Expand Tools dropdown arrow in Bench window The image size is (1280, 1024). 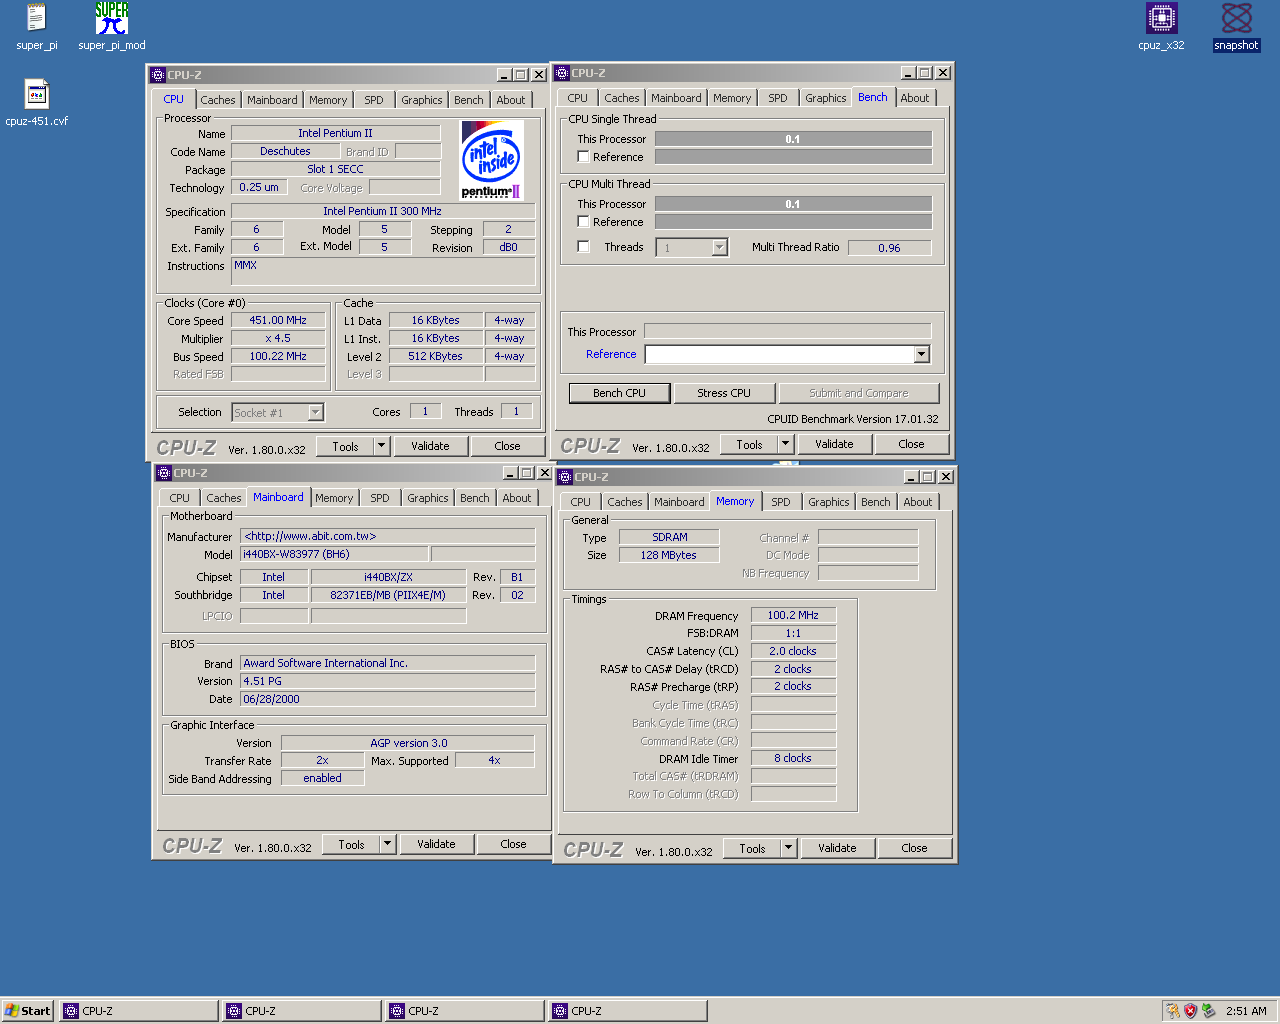click(785, 444)
